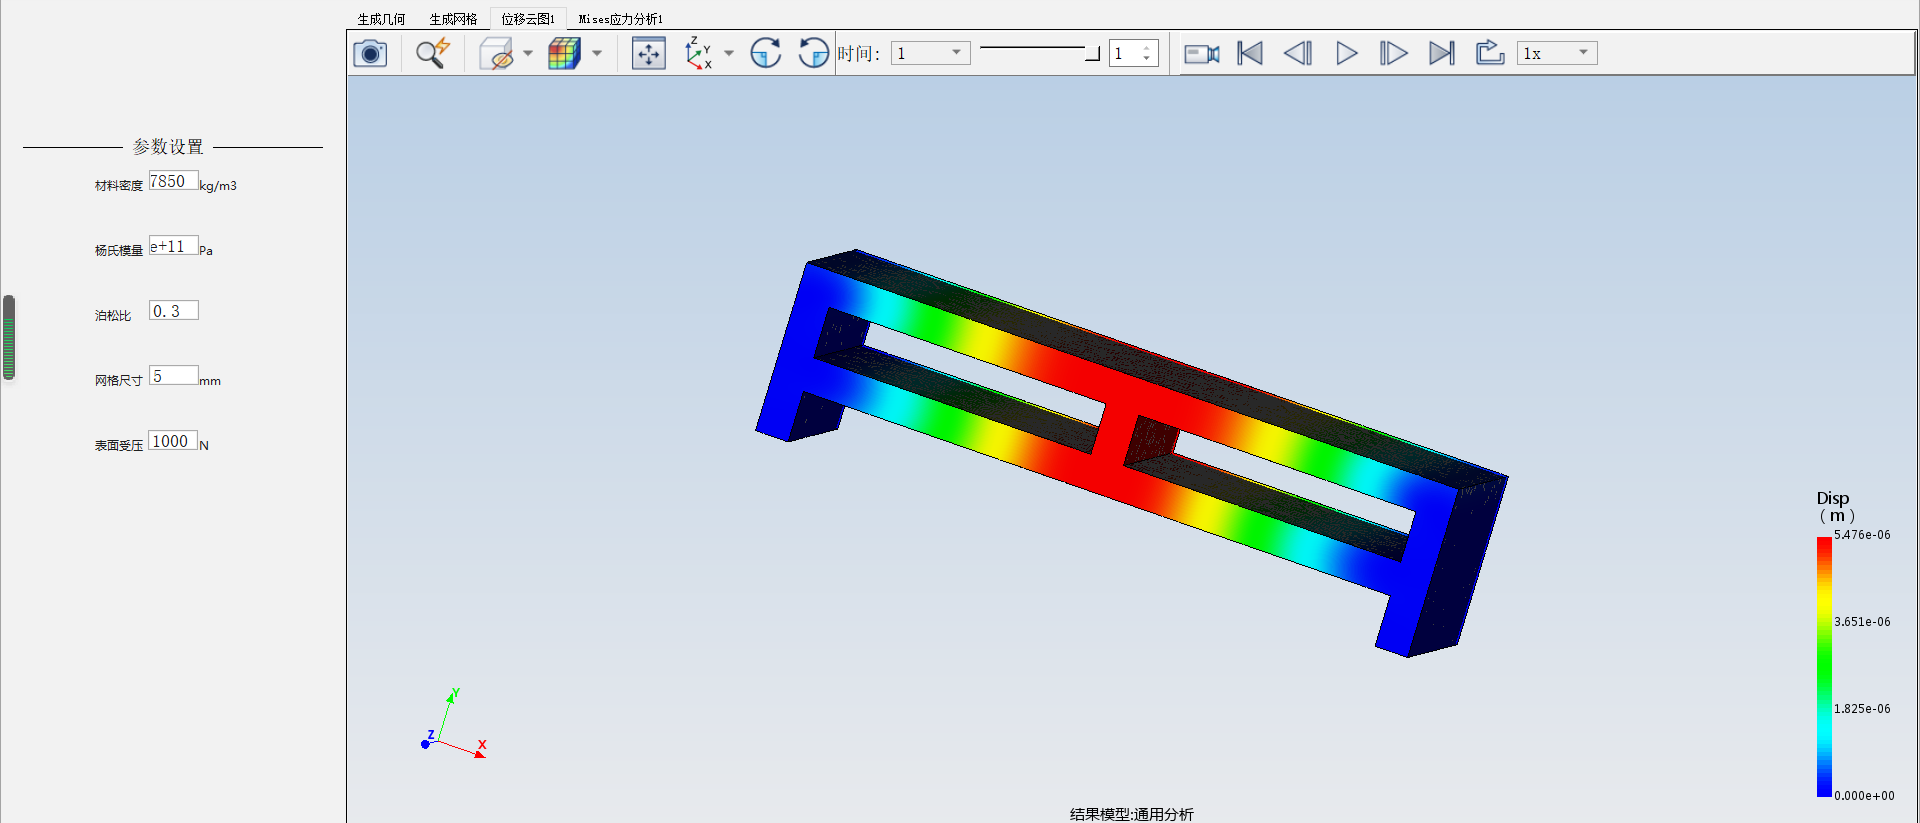
Task: Click the 泊松比 input field
Action: point(174,311)
